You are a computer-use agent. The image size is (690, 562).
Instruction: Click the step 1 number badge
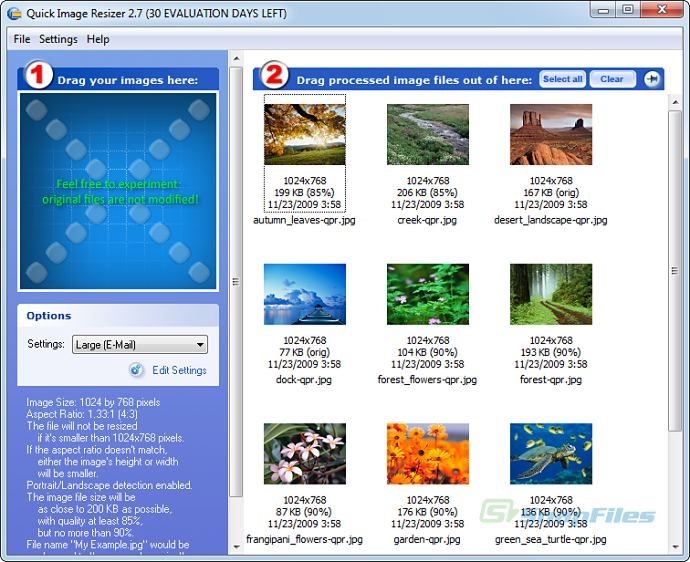click(38, 77)
